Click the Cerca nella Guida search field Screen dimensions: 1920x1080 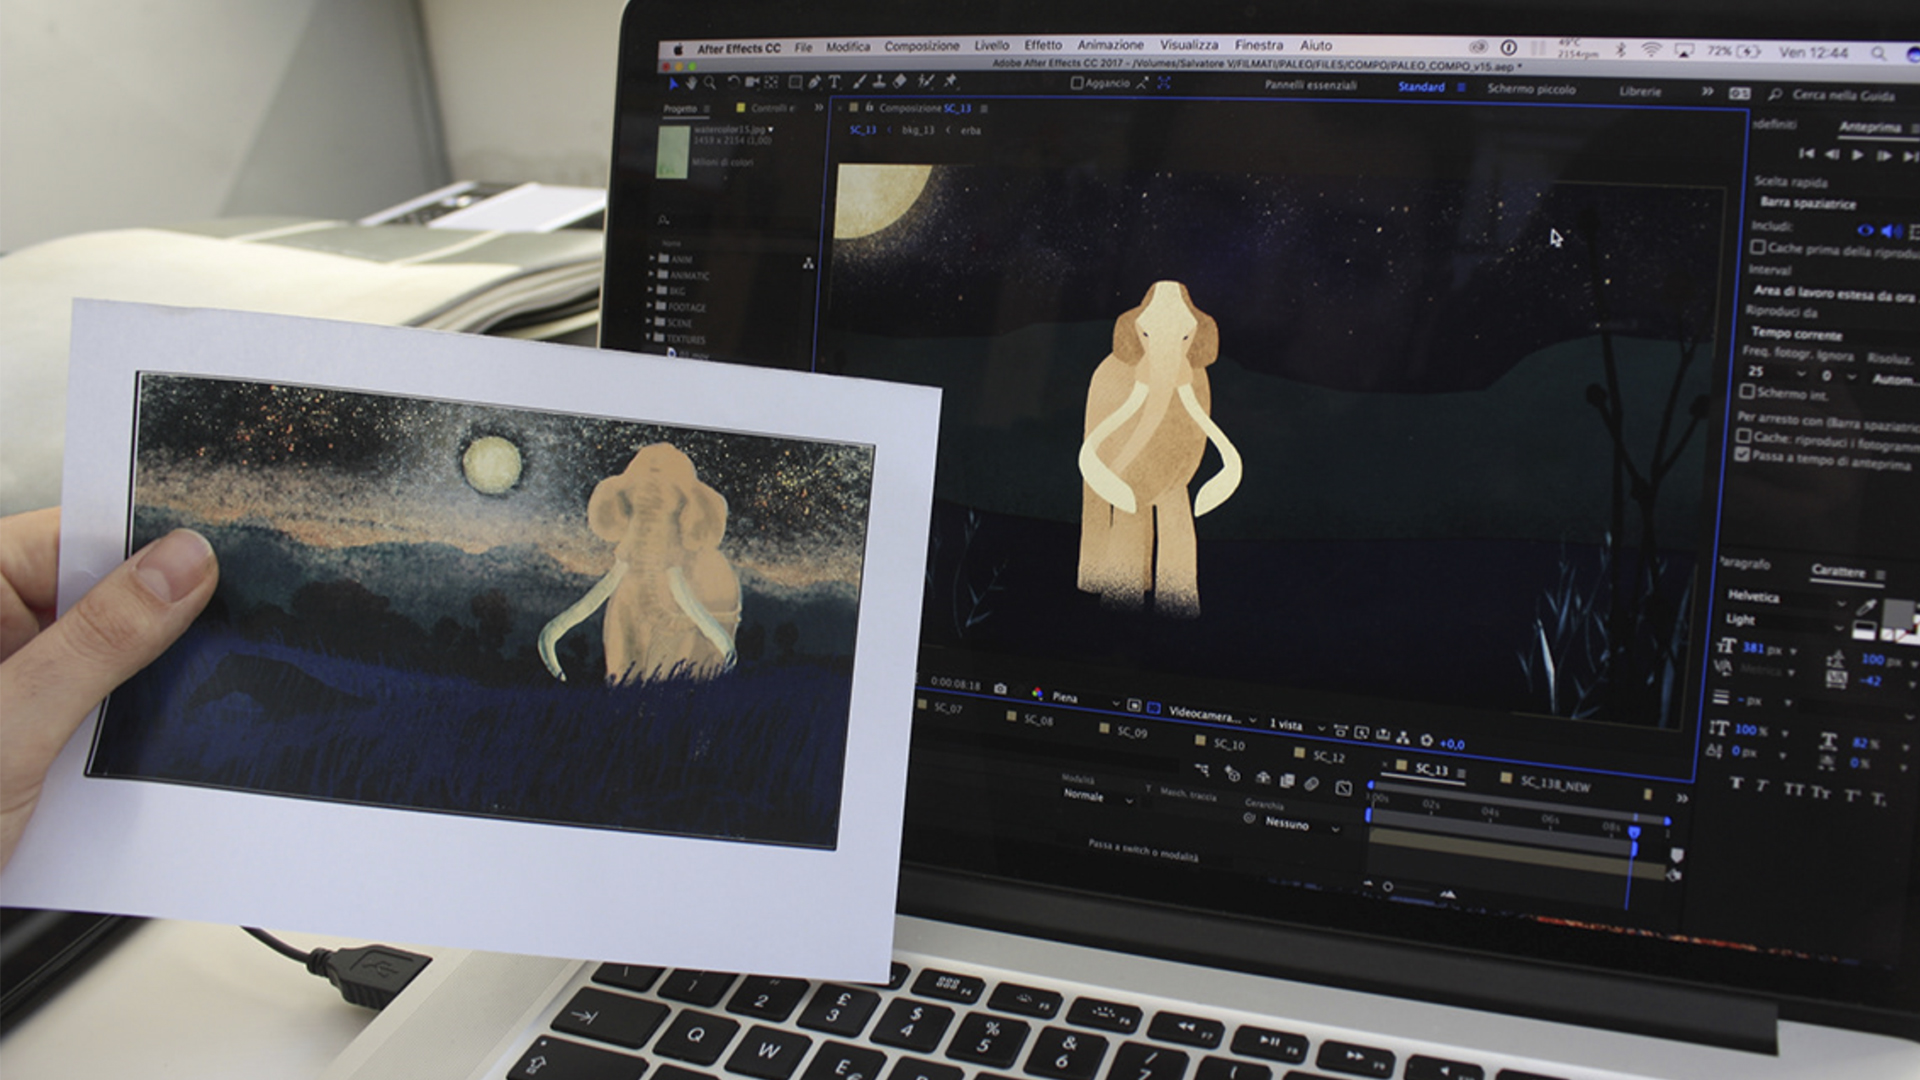[1843, 95]
